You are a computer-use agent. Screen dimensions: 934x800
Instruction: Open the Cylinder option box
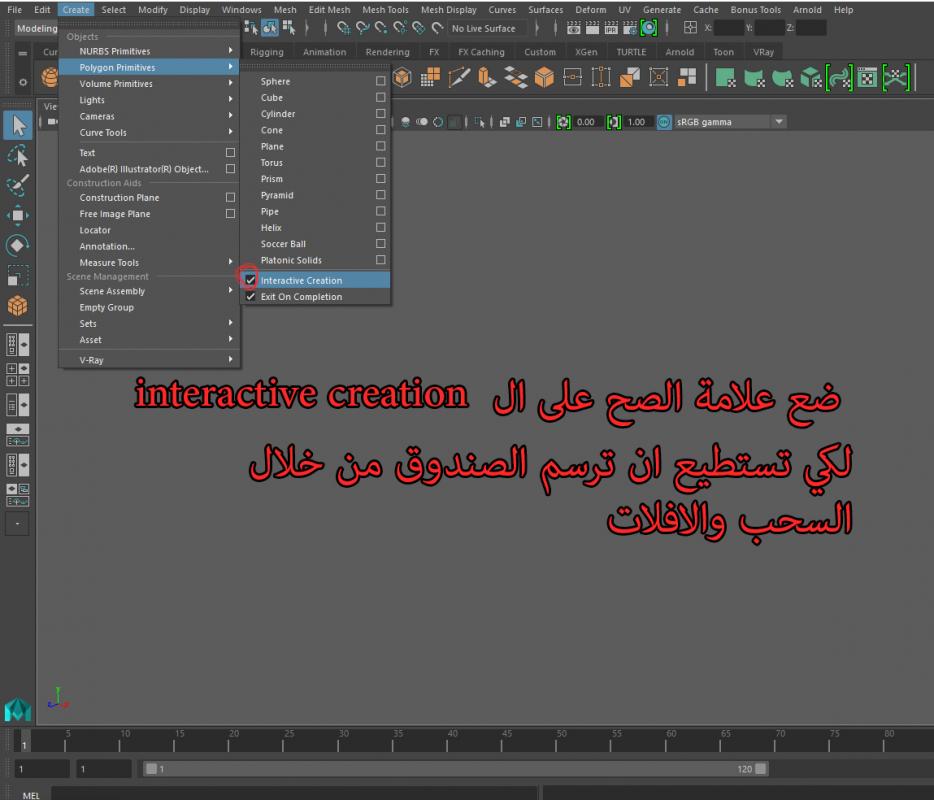pos(381,113)
